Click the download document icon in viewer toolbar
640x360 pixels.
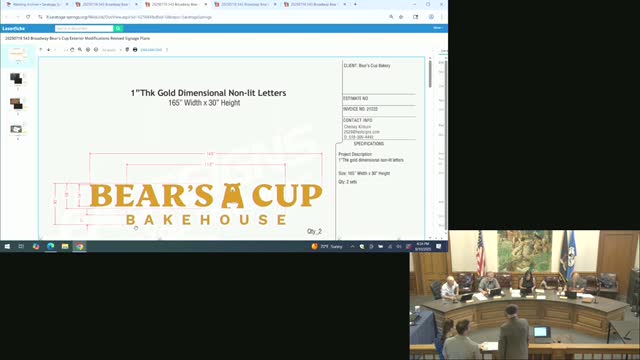pos(127,50)
